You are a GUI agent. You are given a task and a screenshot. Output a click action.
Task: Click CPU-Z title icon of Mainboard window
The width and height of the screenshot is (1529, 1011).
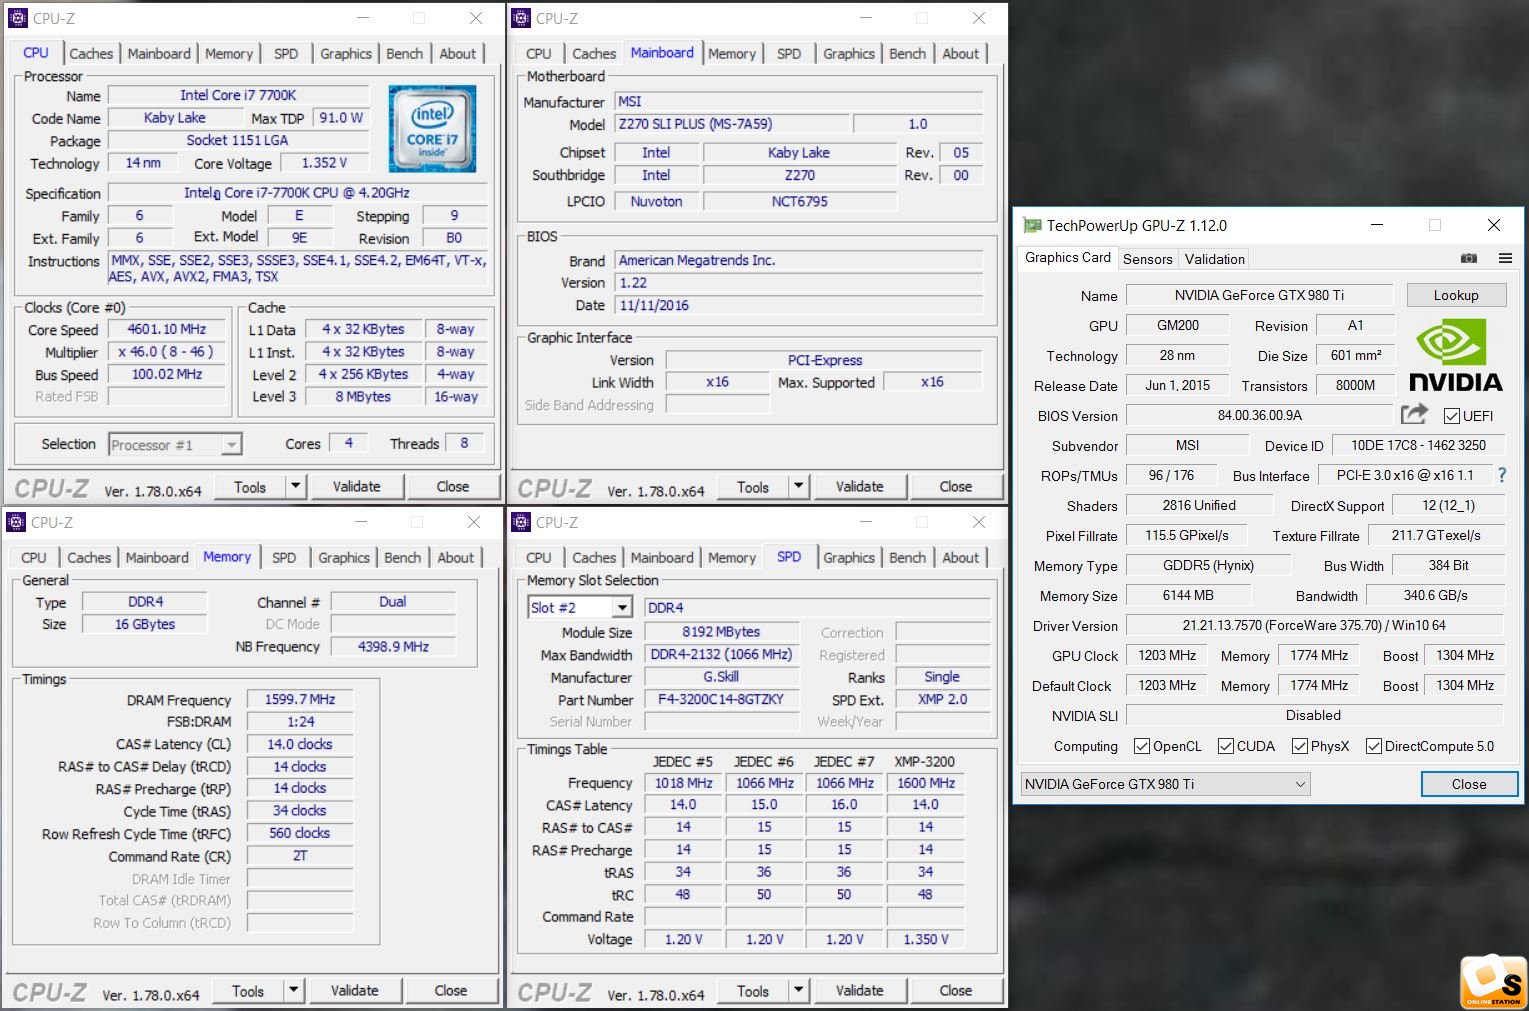[521, 18]
